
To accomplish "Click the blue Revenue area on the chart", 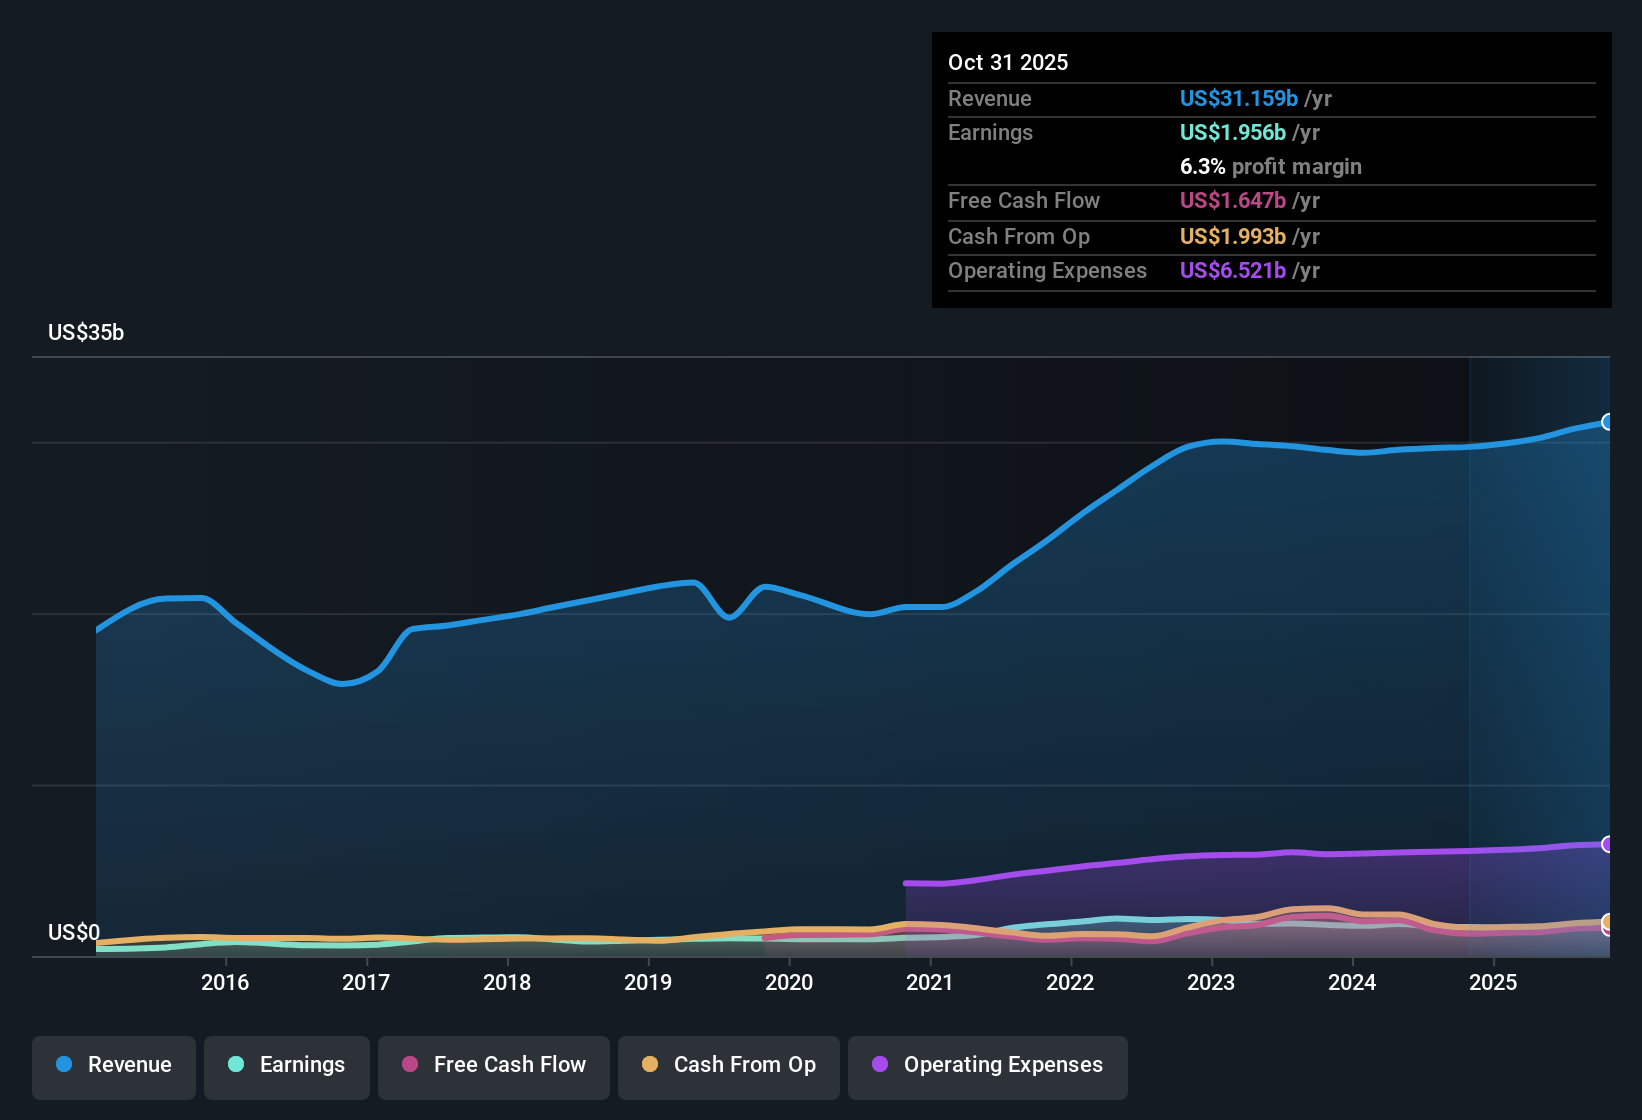I will click(700, 750).
